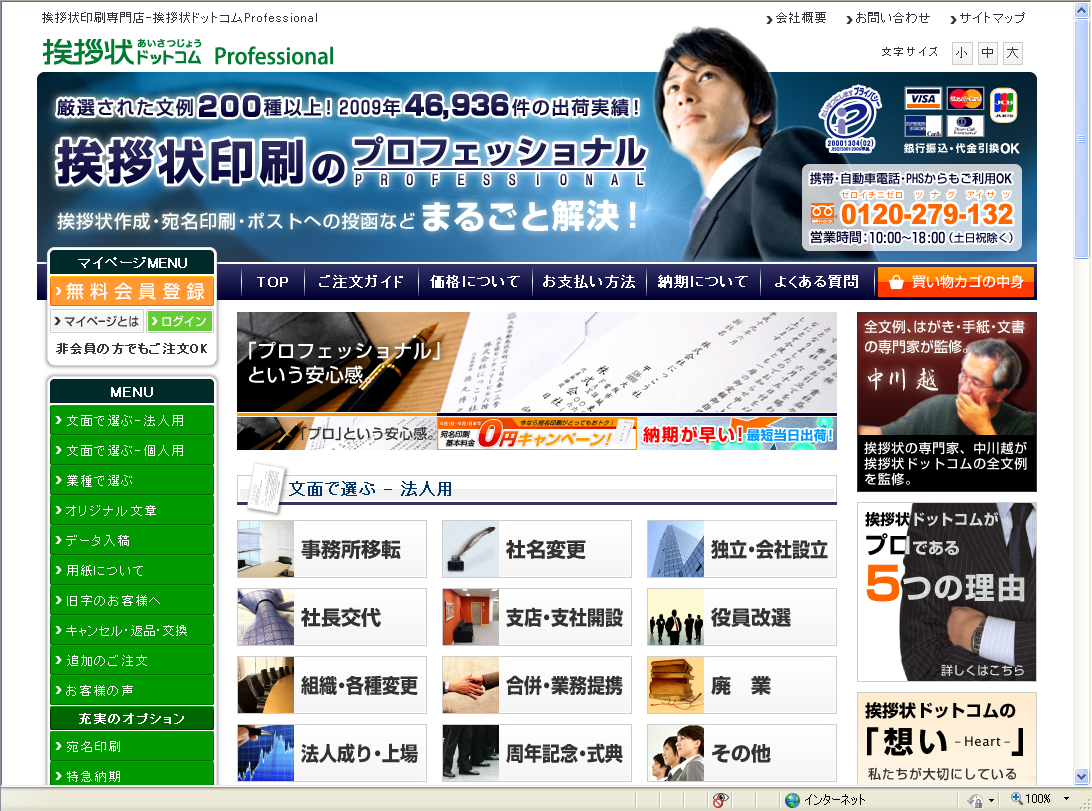Open 法人成り・上場 category tile
Image resolution: width=1092 pixels, height=811 pixels.
tap(332, 753)
